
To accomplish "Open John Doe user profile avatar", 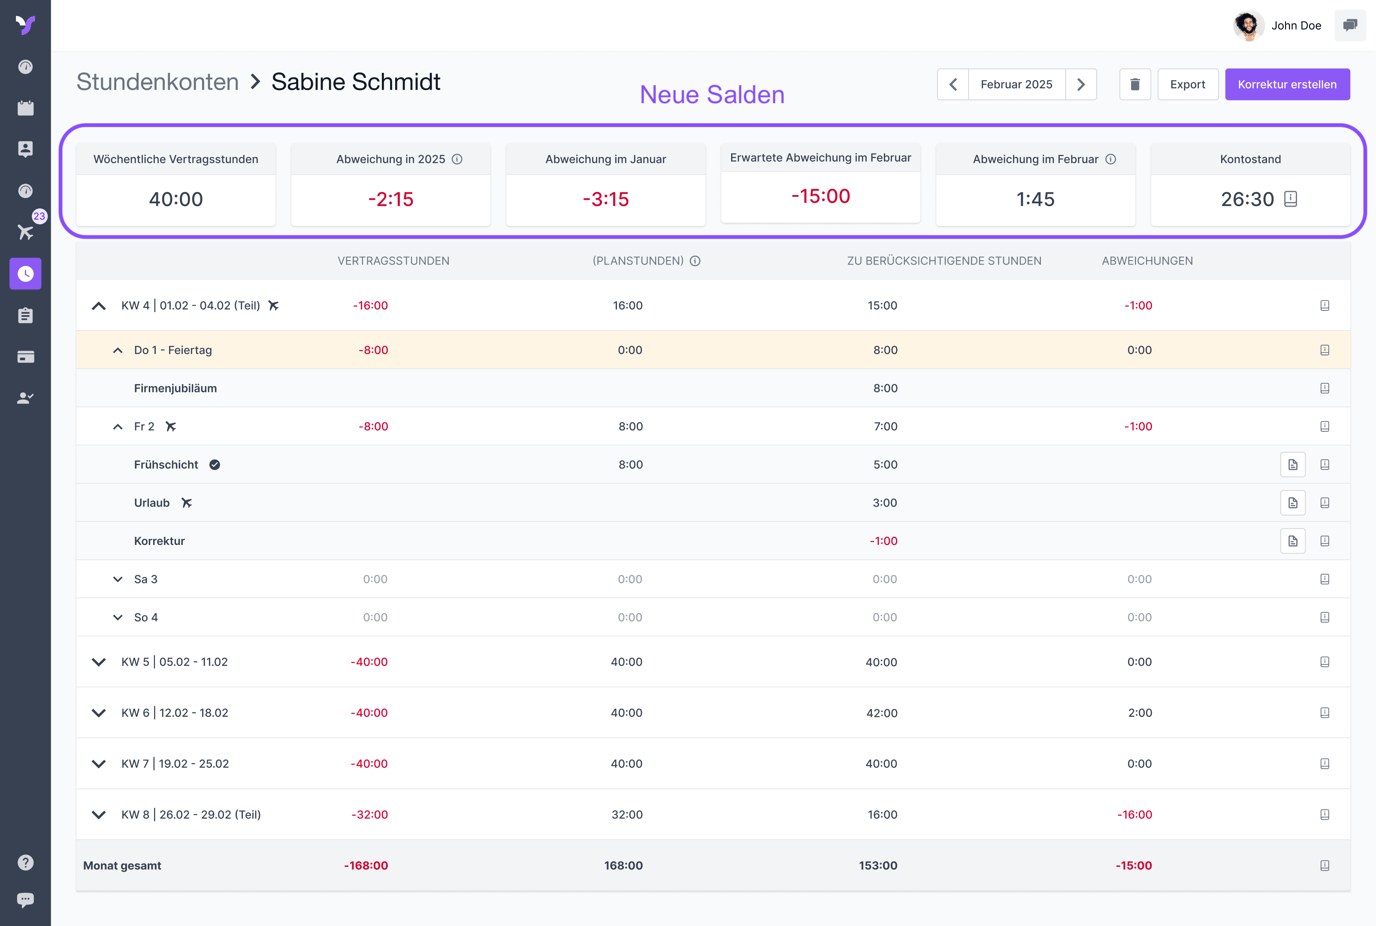I will coord(1247,25).
